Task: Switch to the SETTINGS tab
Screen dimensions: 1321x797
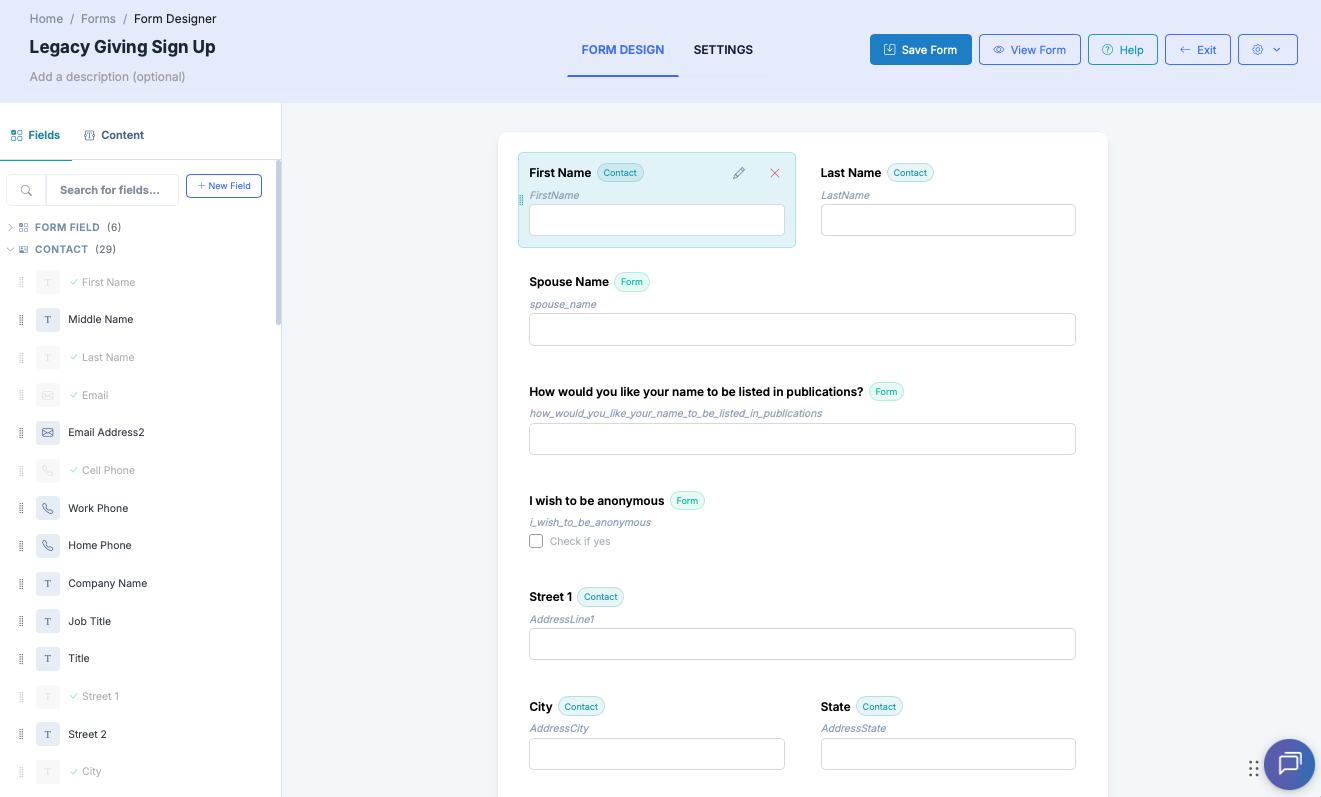Action: coord(723,50)
